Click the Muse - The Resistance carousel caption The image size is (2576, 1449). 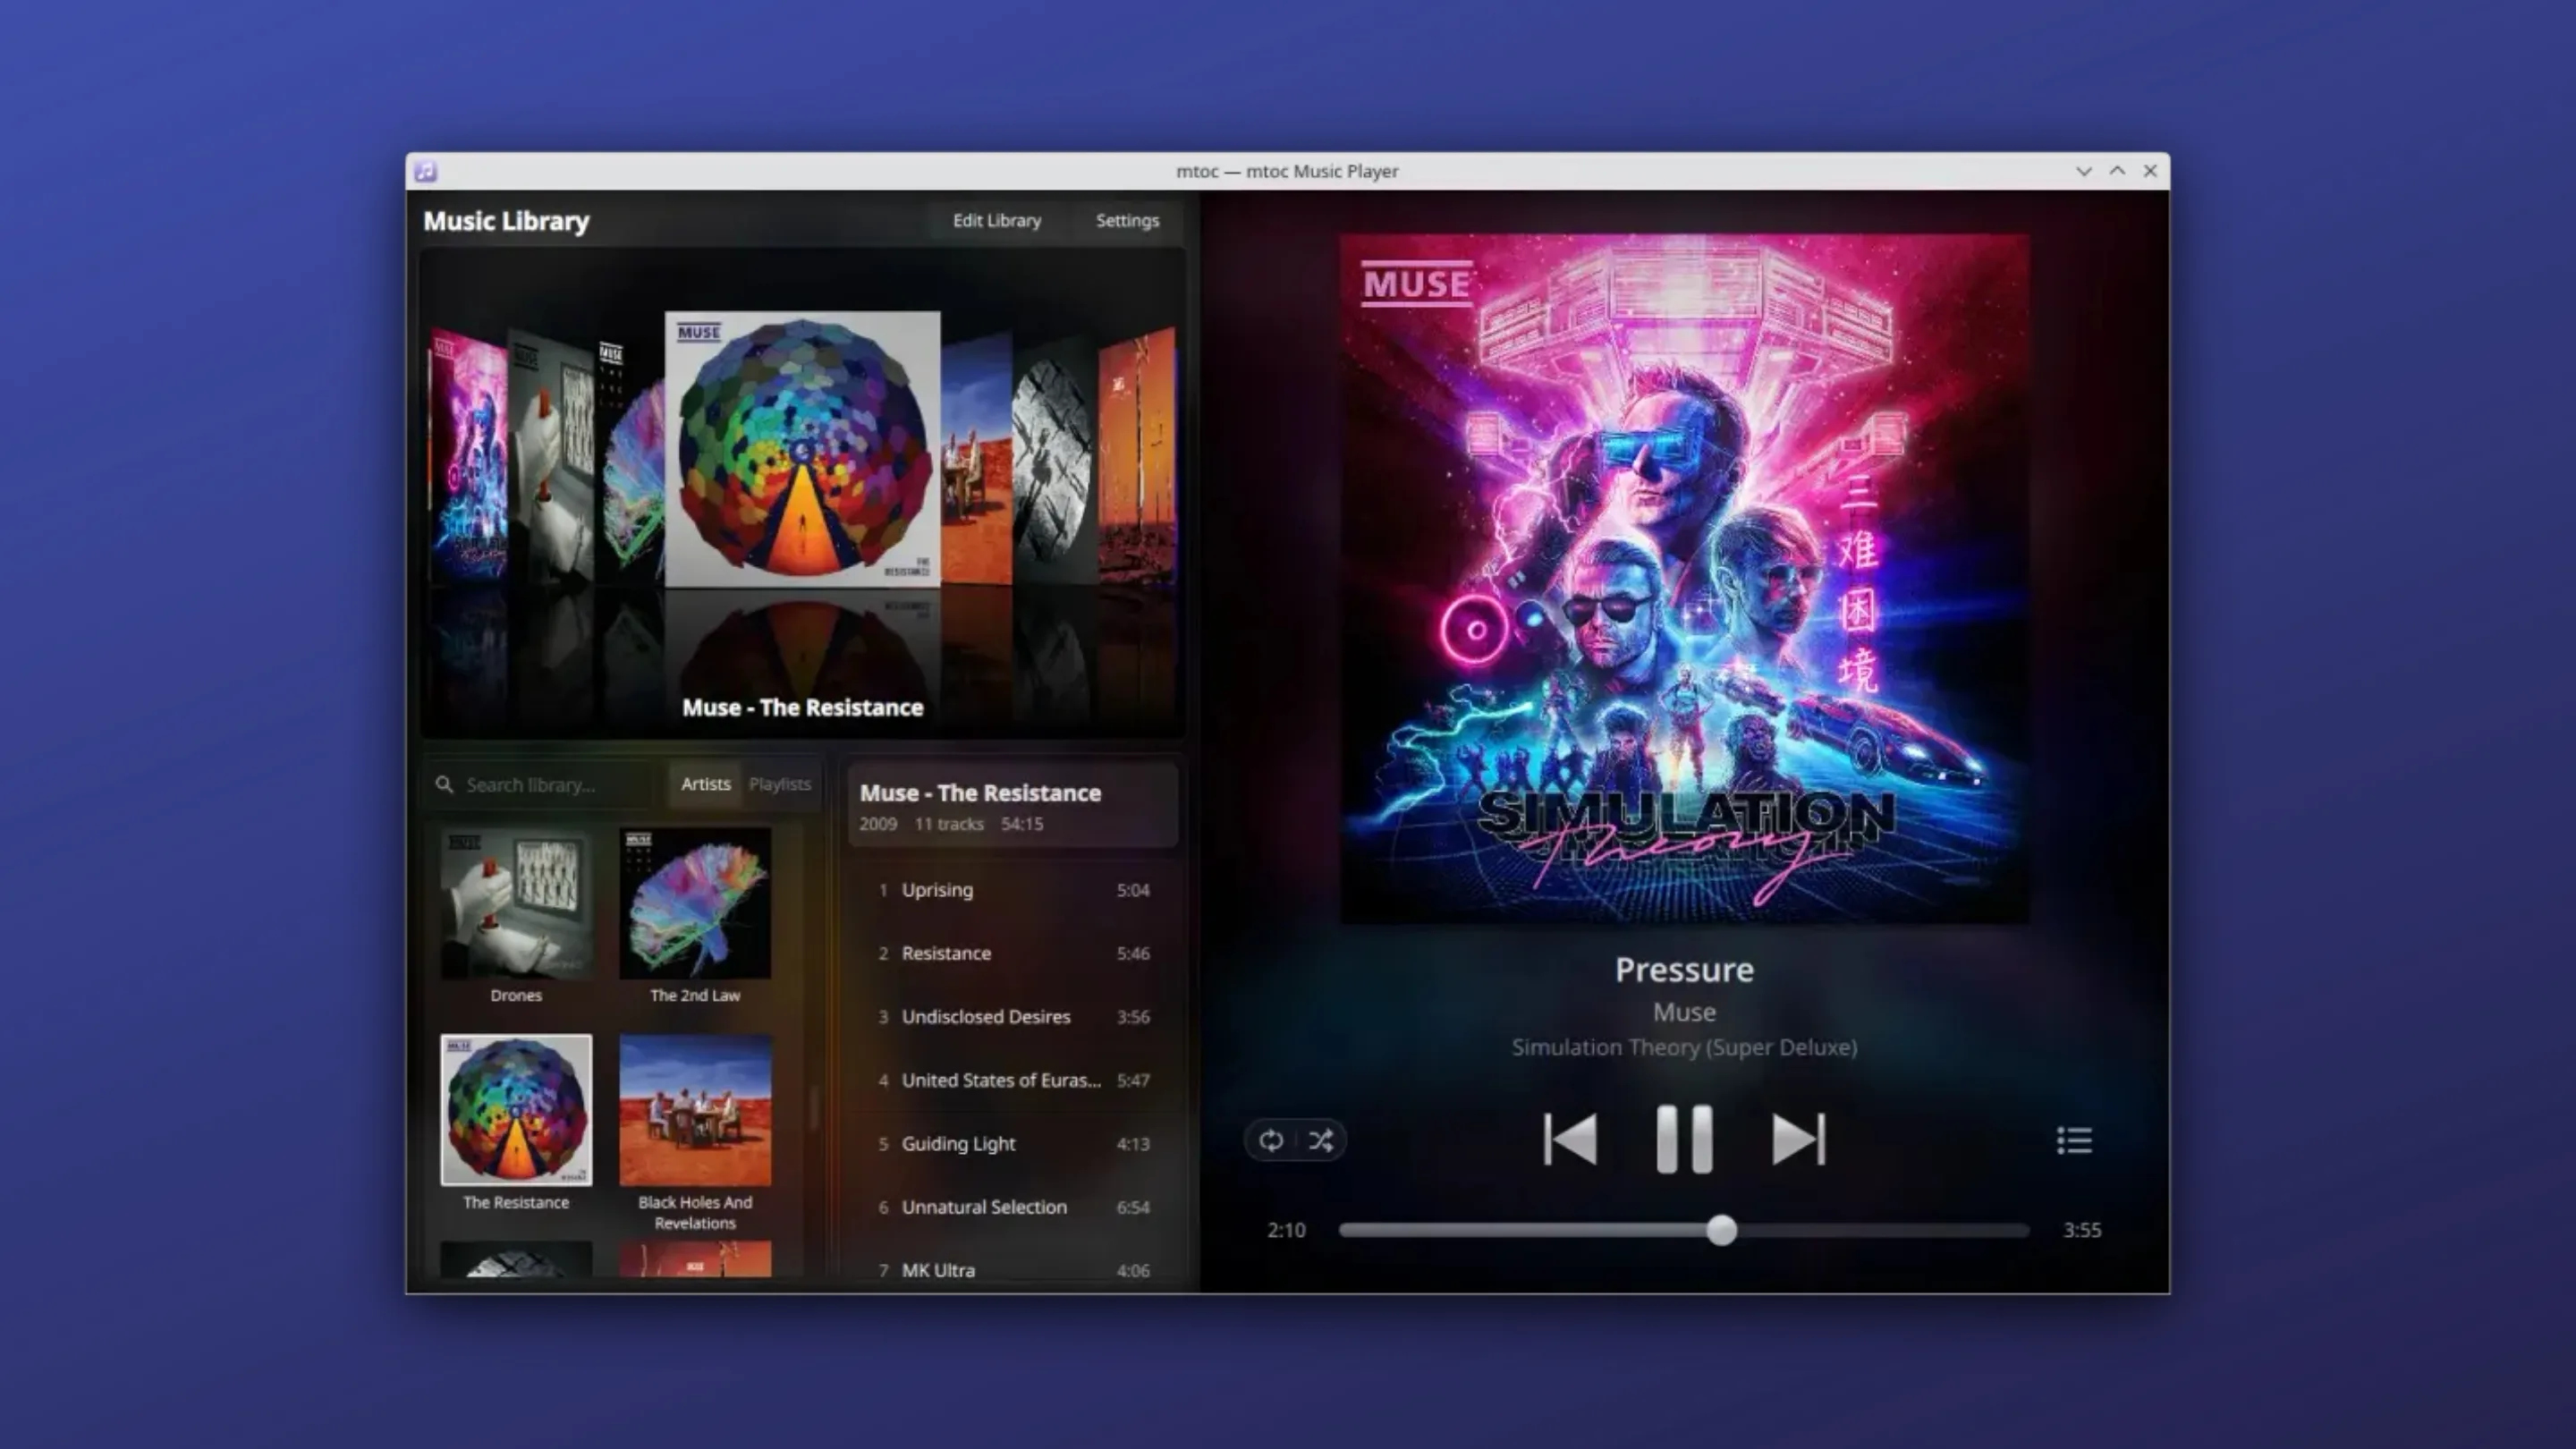coord(802,707)
